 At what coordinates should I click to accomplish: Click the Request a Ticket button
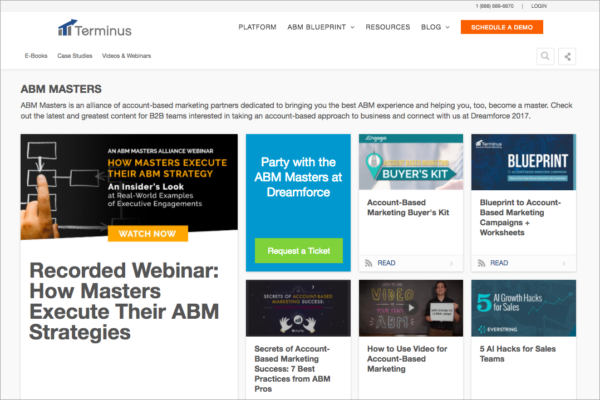click(x=298, y=251)
